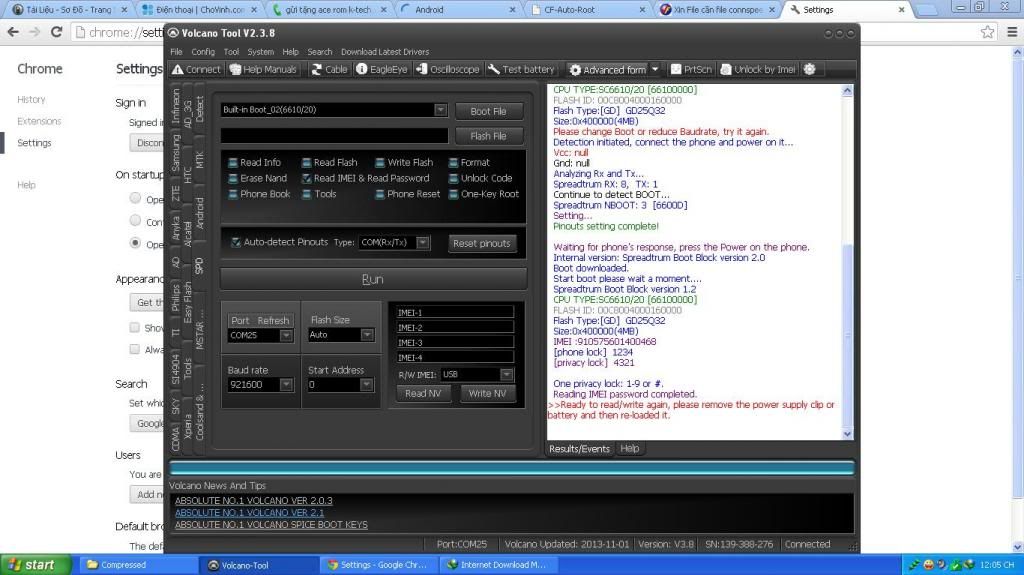Open Compressed folder in taskbar
This screenshot has width=1024, height=575.
(x=136, y=565)
